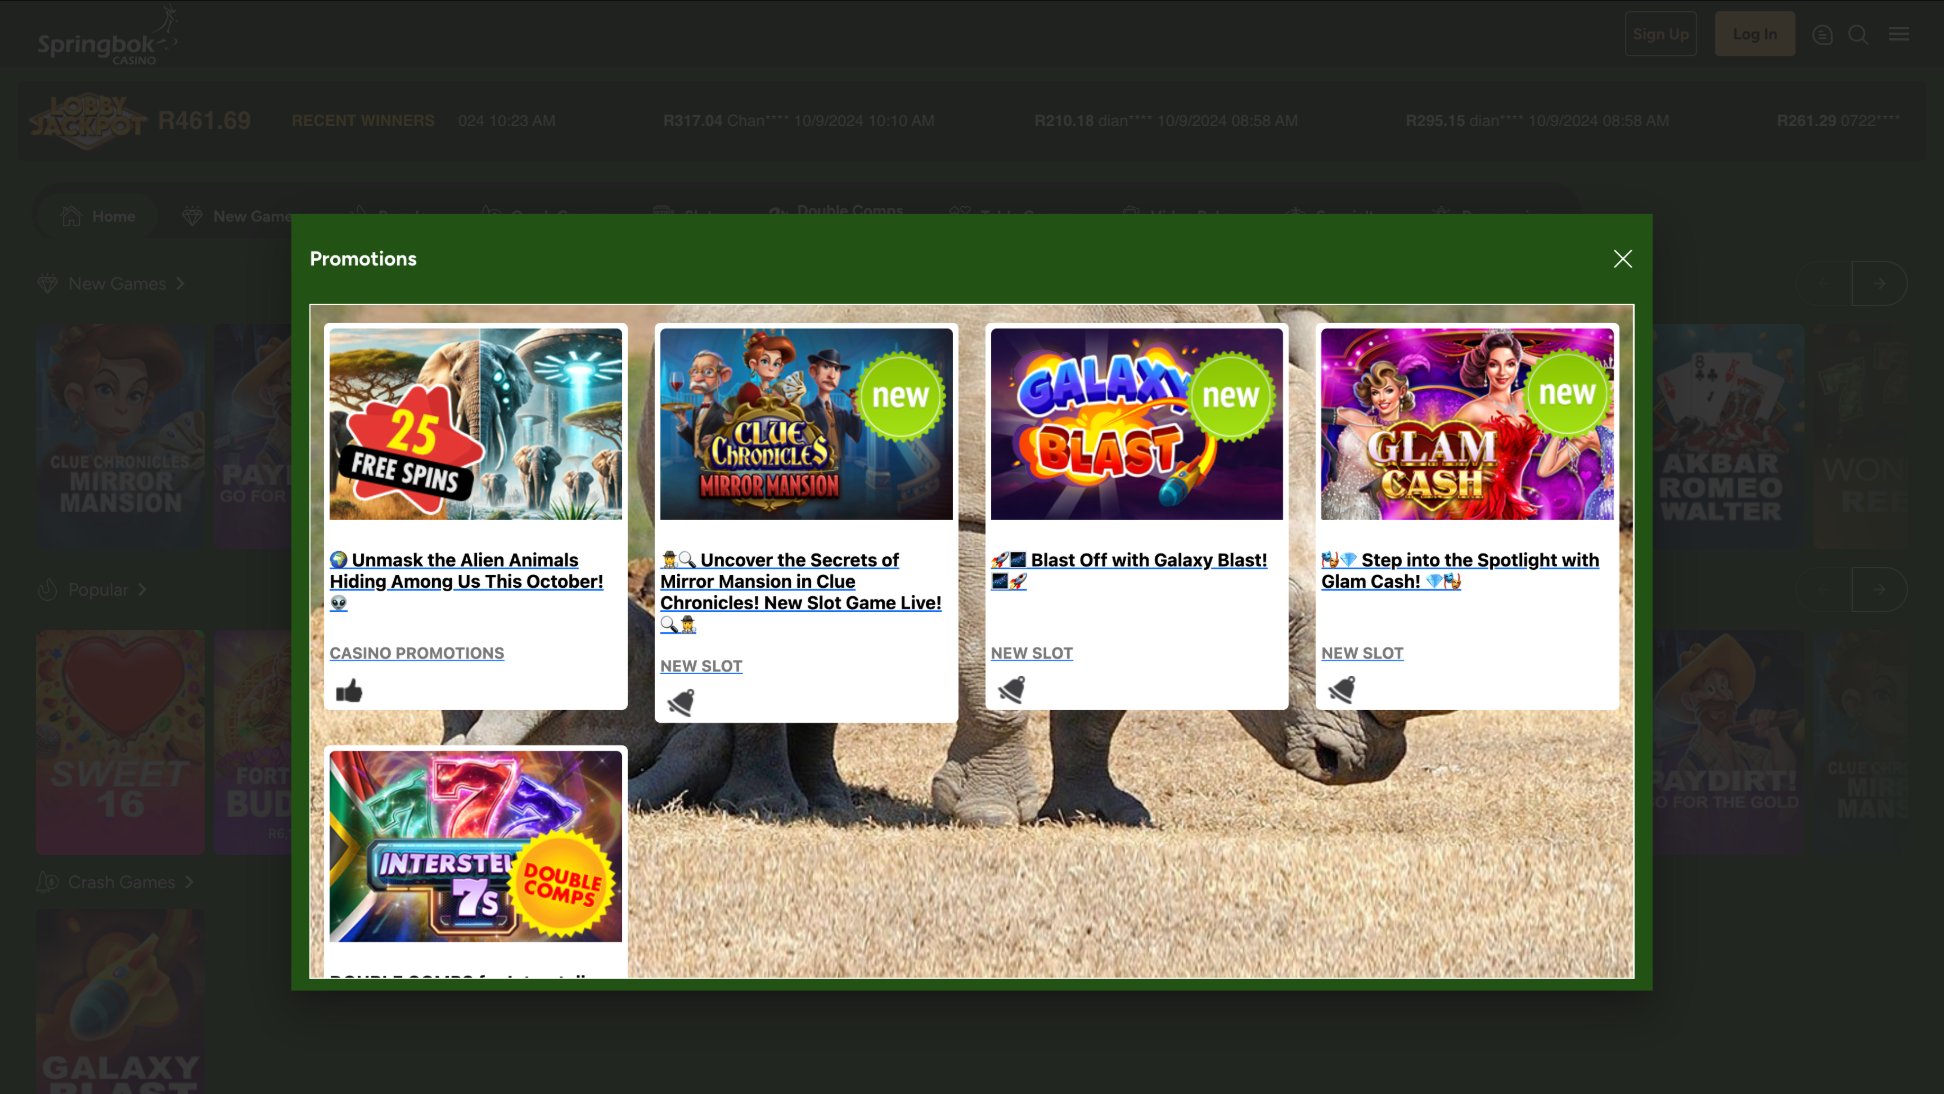Click megaphone icon under Galaxy Blast promo

1011,690
